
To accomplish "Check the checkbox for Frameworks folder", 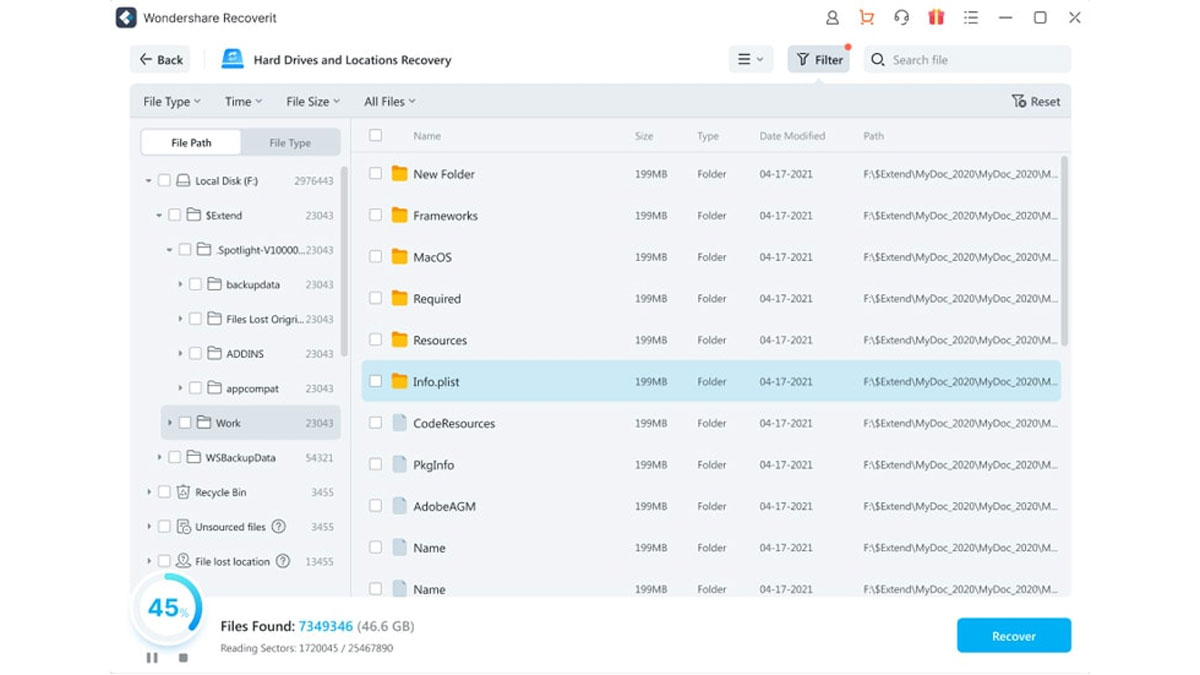I will point(376,215).
